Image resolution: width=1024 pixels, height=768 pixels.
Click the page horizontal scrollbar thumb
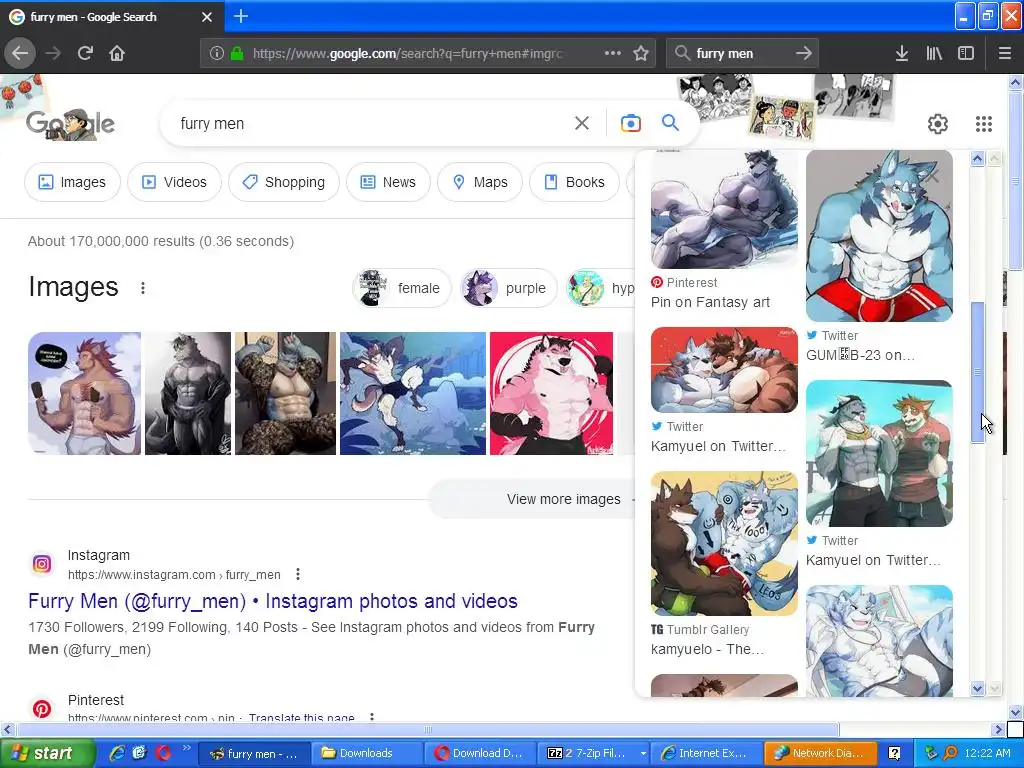428,729
